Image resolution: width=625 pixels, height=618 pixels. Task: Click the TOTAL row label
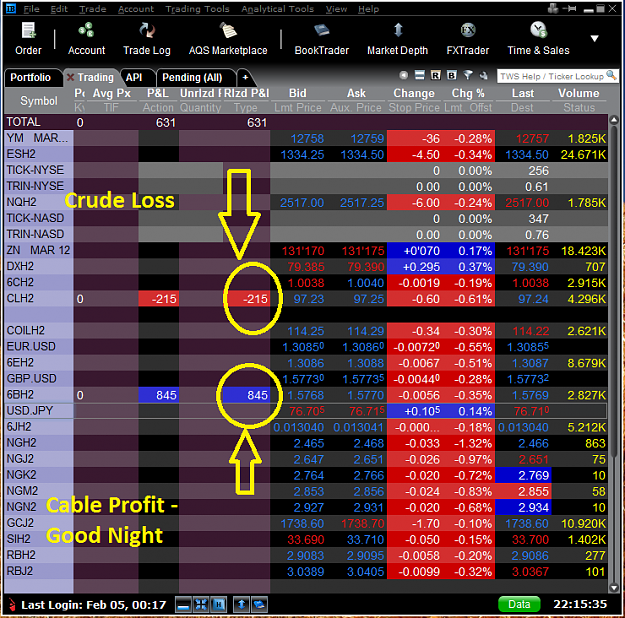click(x=24, y=122)
